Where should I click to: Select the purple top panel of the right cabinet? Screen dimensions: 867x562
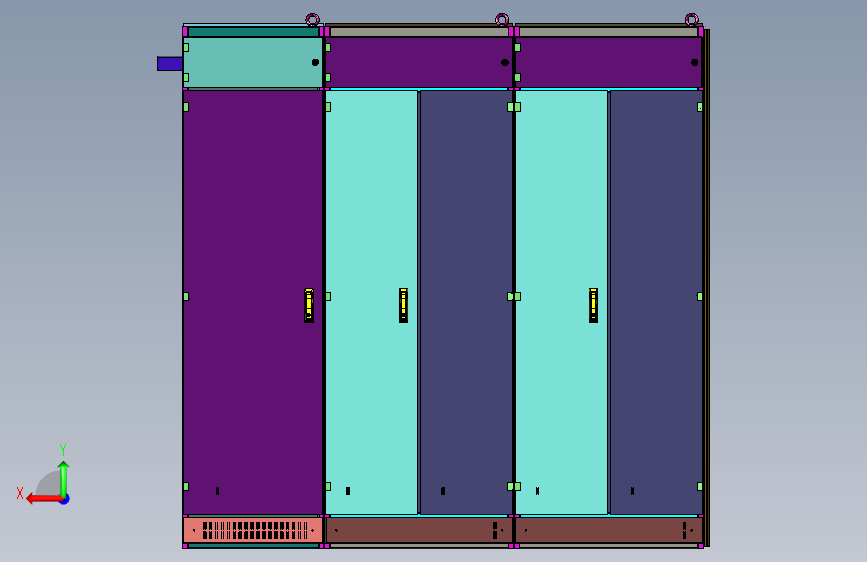tap(608, 62)
